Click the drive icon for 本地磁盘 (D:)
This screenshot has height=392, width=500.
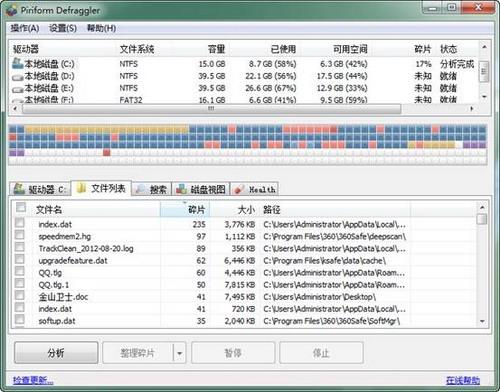(x=17, y=77)
